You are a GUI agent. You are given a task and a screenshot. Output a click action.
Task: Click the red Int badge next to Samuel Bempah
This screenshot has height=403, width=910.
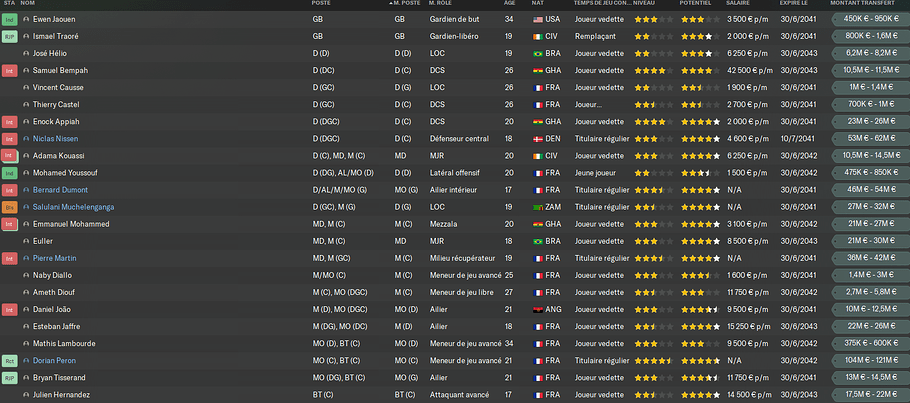point(10,70)
